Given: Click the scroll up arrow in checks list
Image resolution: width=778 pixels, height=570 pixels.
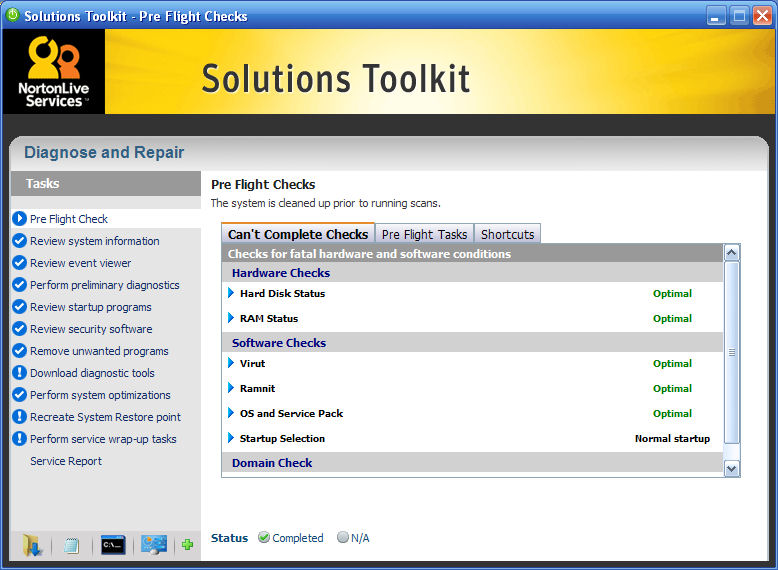Looking at the screenshot, I should [731, 253].
